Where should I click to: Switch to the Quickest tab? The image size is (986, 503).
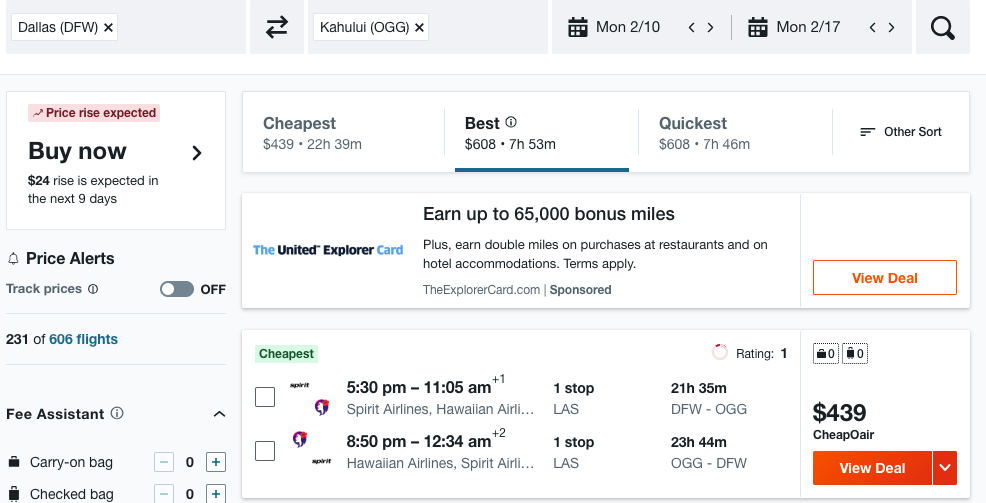pyautogui.click(x=734, y=133)
